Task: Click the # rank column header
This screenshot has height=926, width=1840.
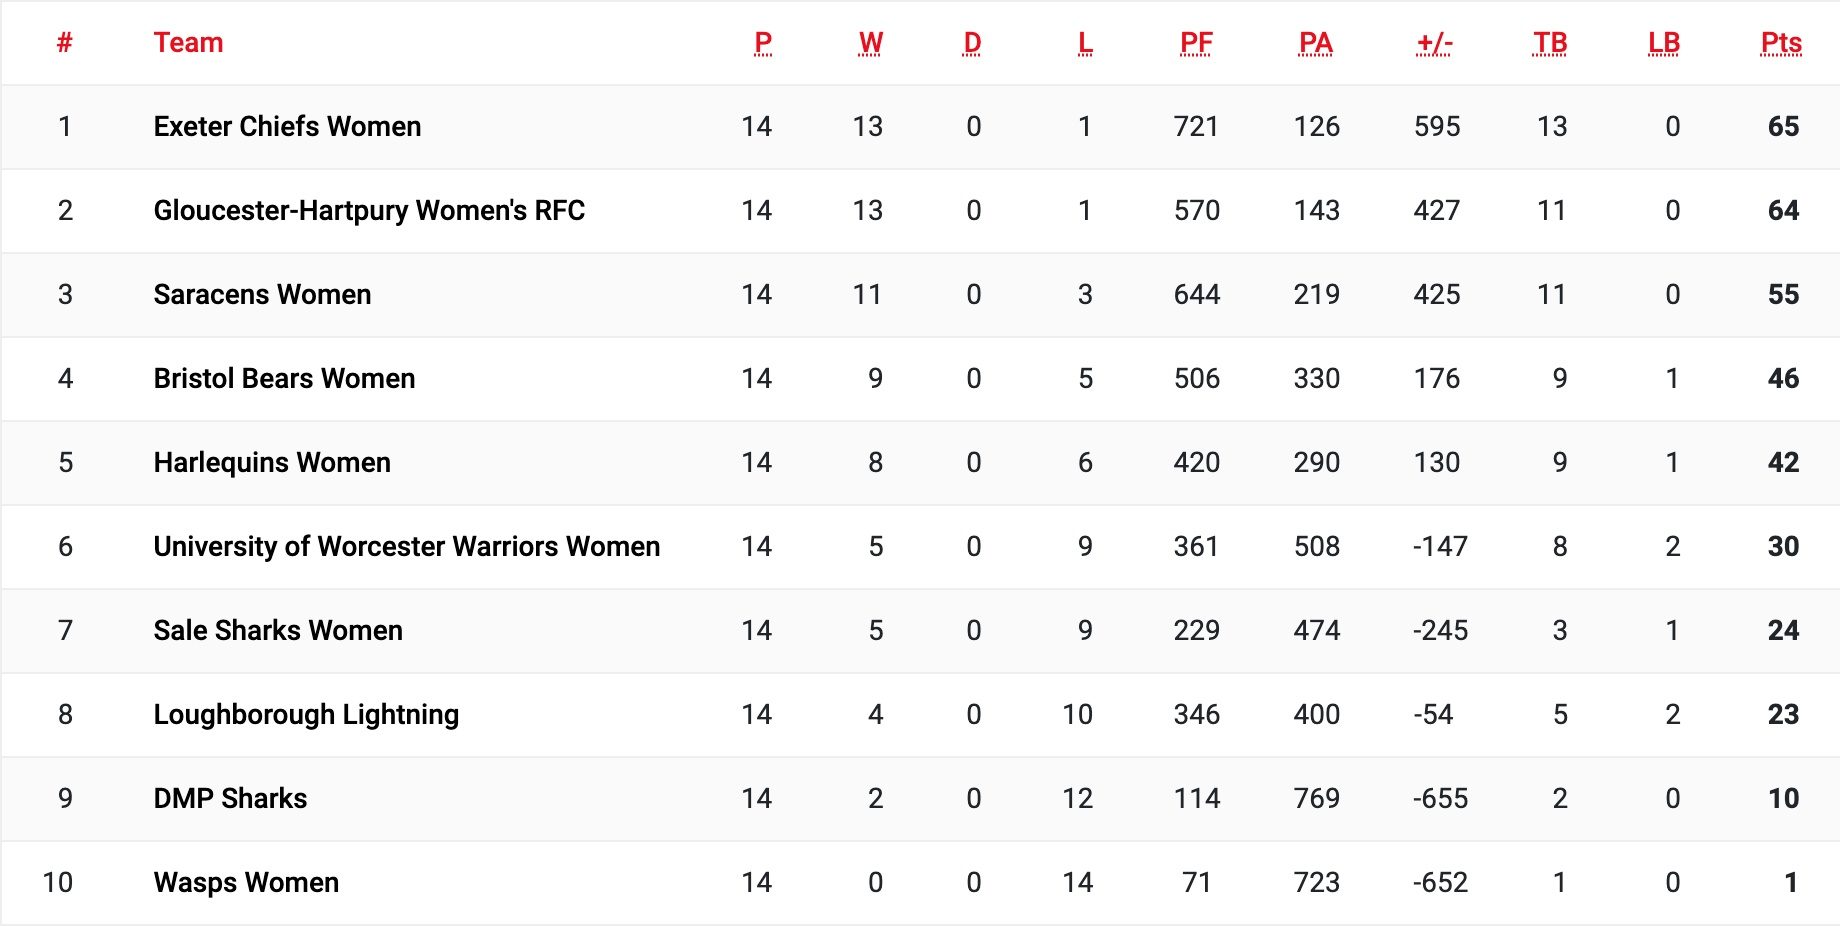Action: [x=65, y=43]
